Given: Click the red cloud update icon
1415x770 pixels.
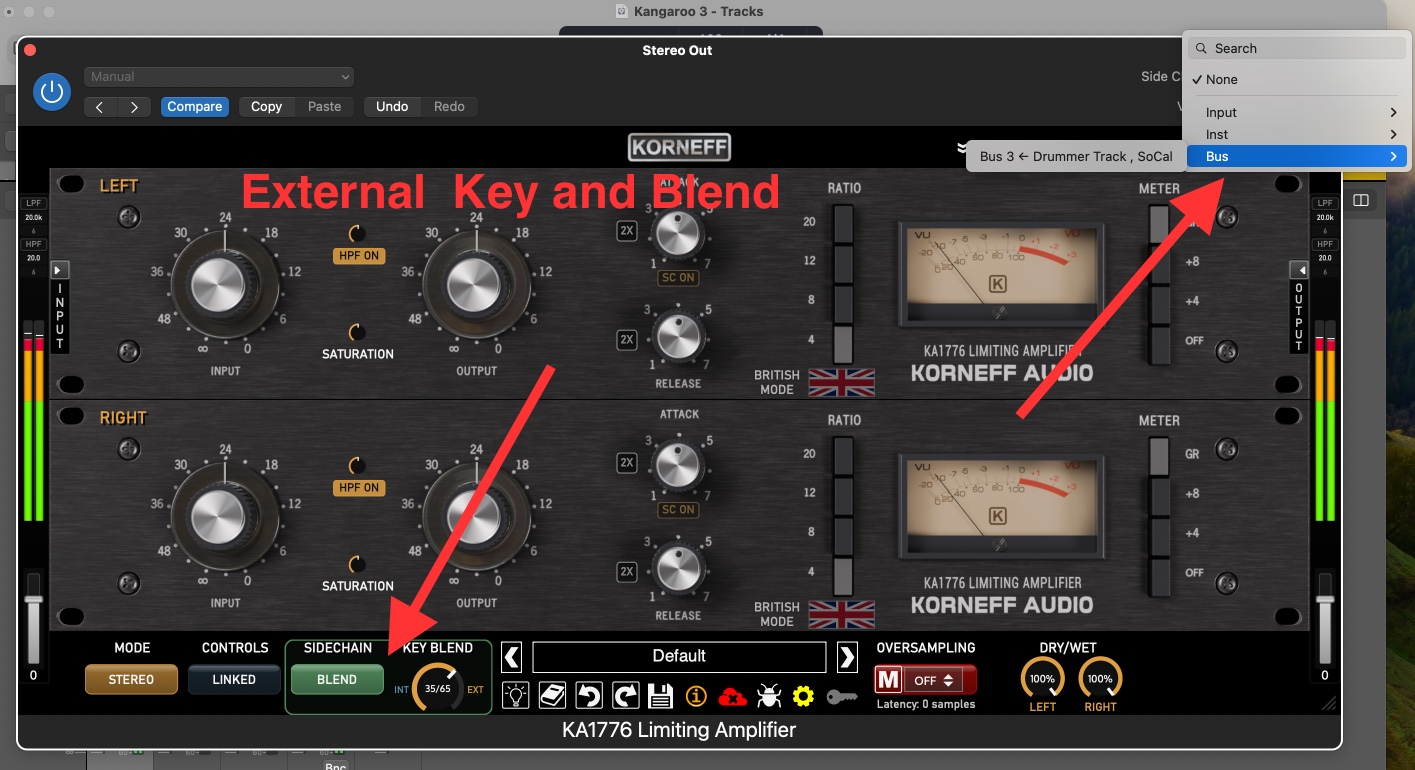Looking at the screenshot, I should click(733, 696).
